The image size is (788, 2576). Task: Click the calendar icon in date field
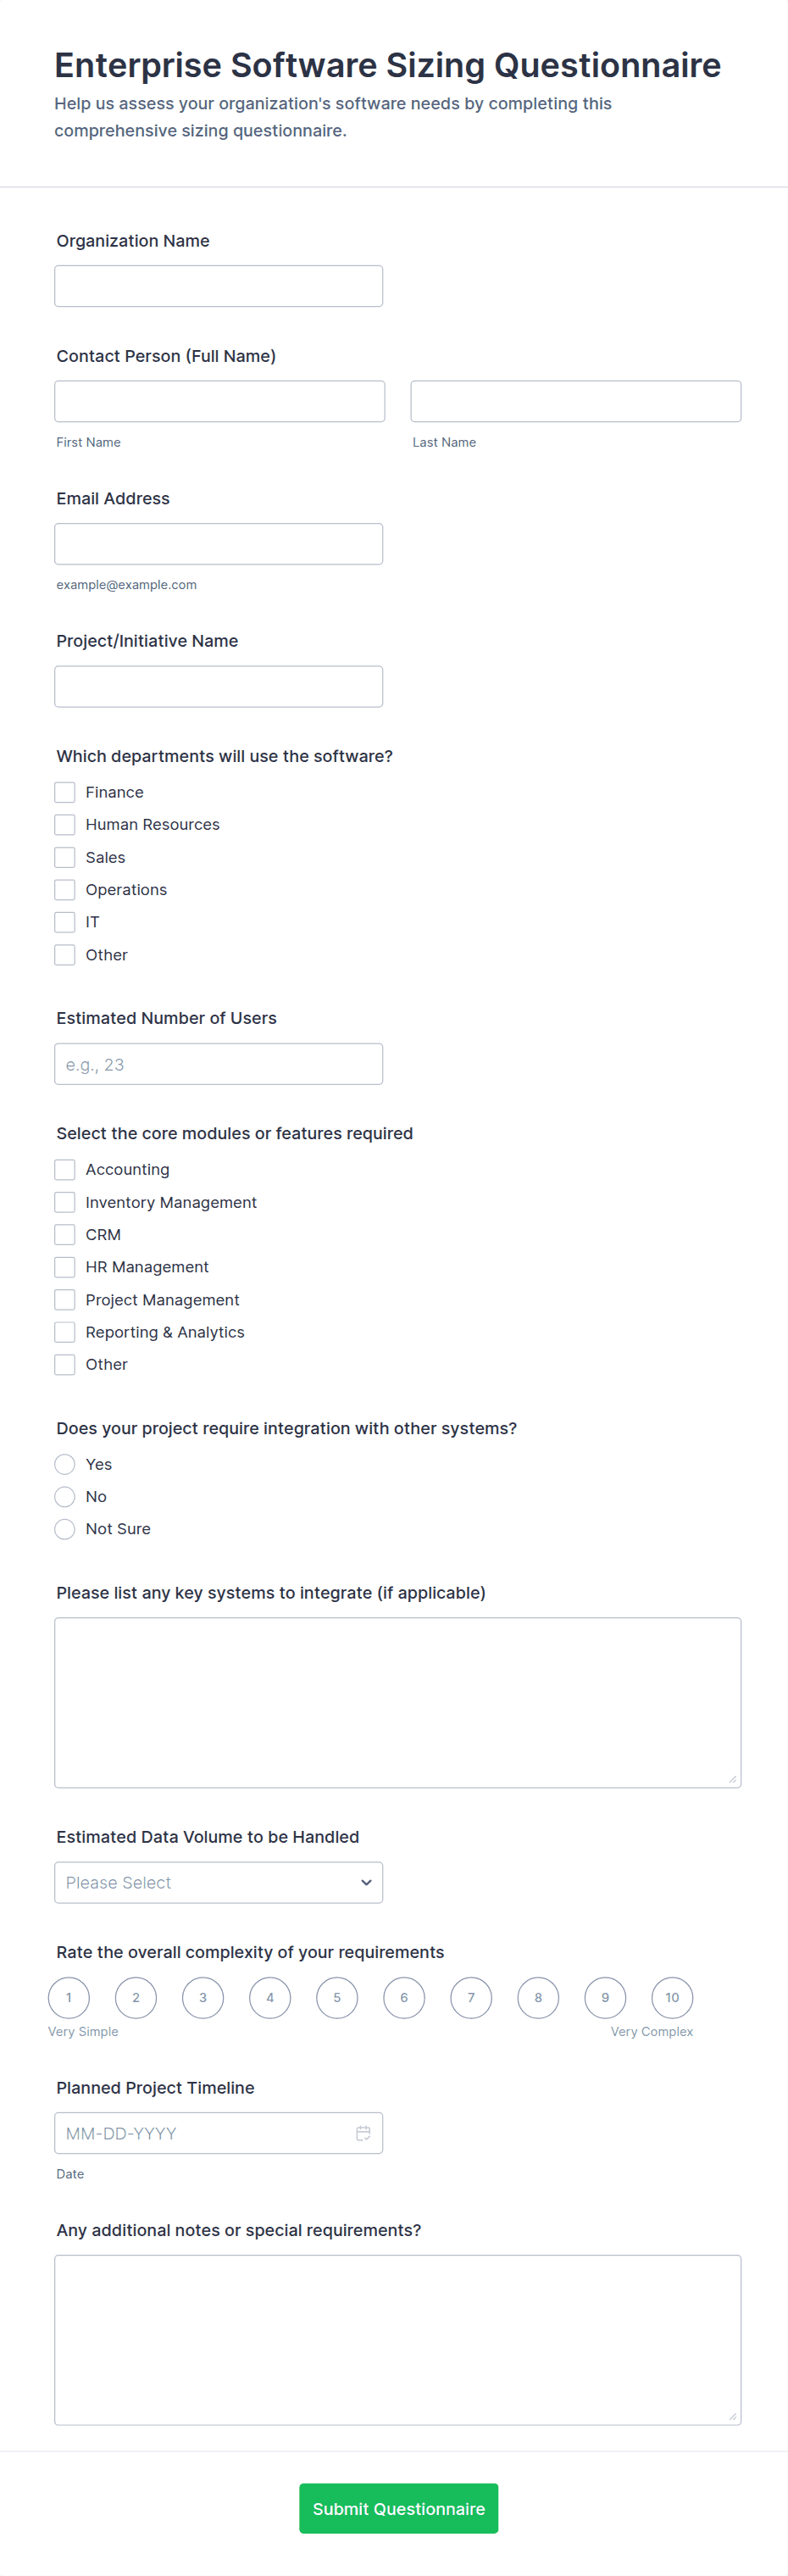coord(363,2133)
